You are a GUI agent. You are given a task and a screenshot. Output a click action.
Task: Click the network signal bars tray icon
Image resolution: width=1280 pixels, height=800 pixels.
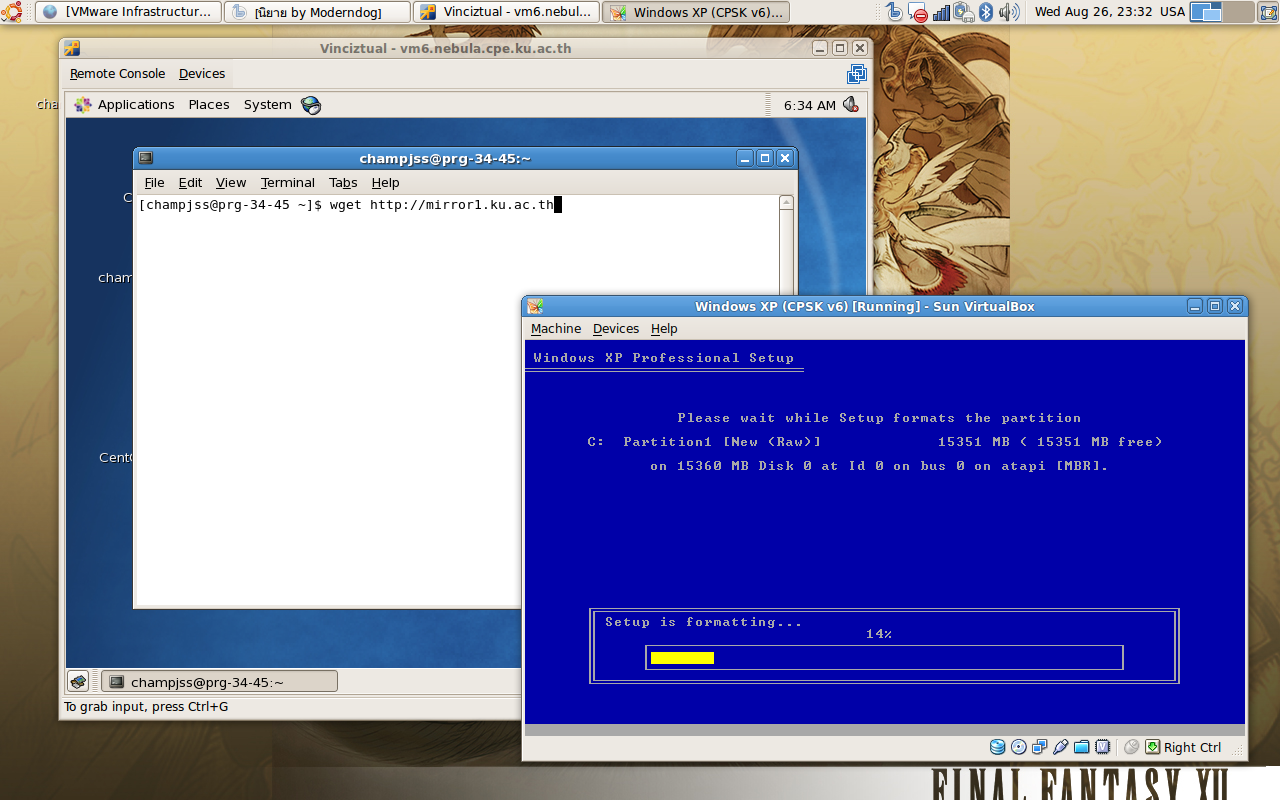pyautogui.click(x=941, y=12)
